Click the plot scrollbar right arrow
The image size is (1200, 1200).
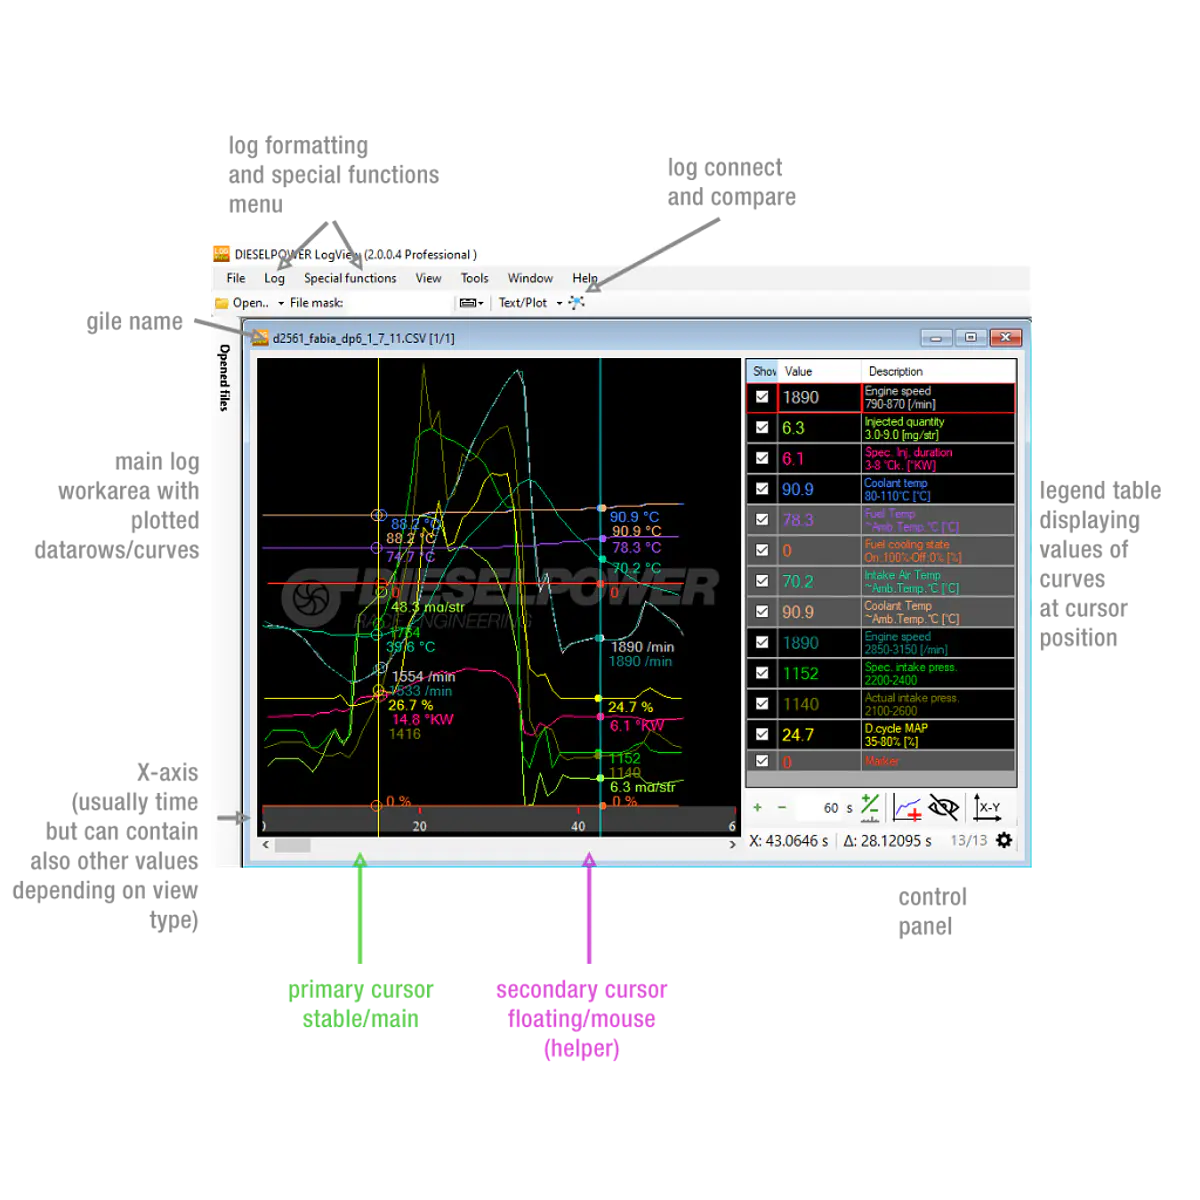pyautogui.click(x=732, y=845)
